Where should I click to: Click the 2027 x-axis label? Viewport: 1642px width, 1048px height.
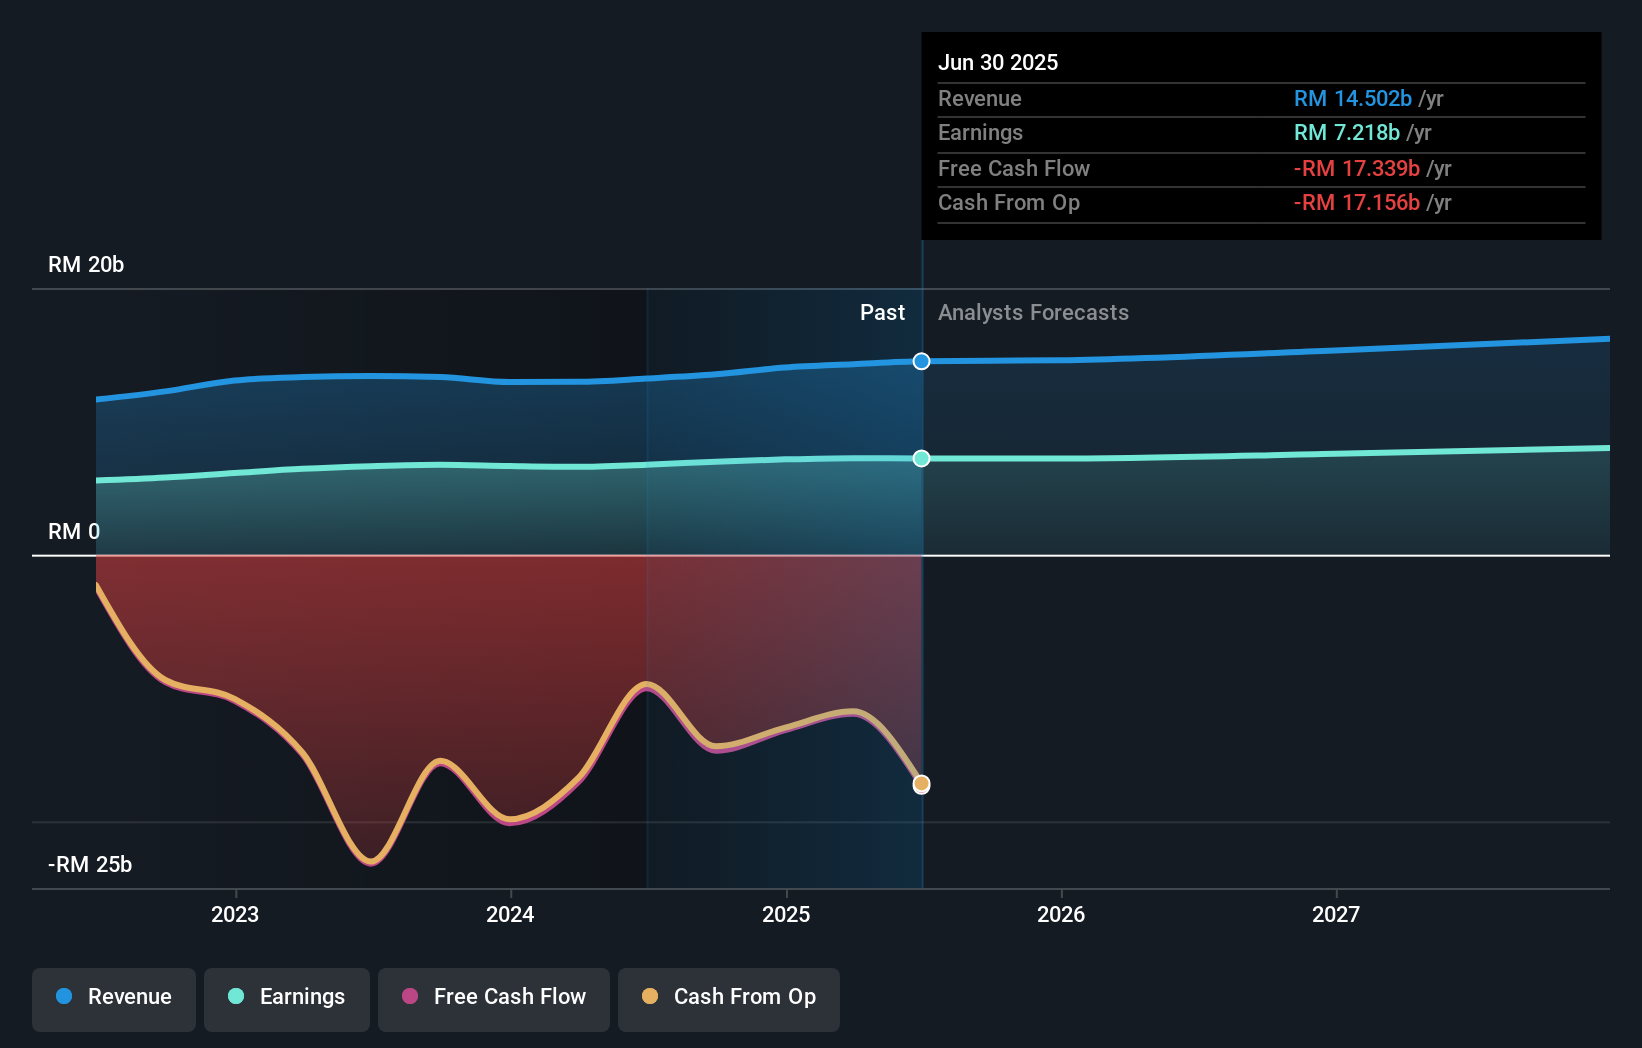point(1336,914)
